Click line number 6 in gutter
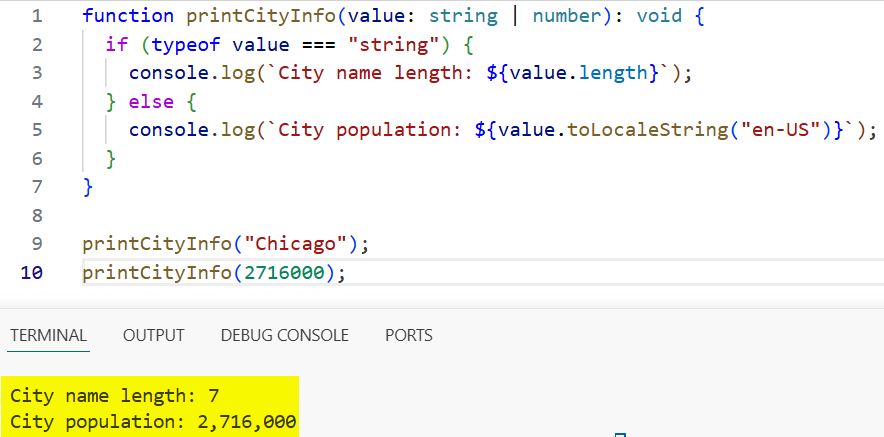 [x=37, y=159]
